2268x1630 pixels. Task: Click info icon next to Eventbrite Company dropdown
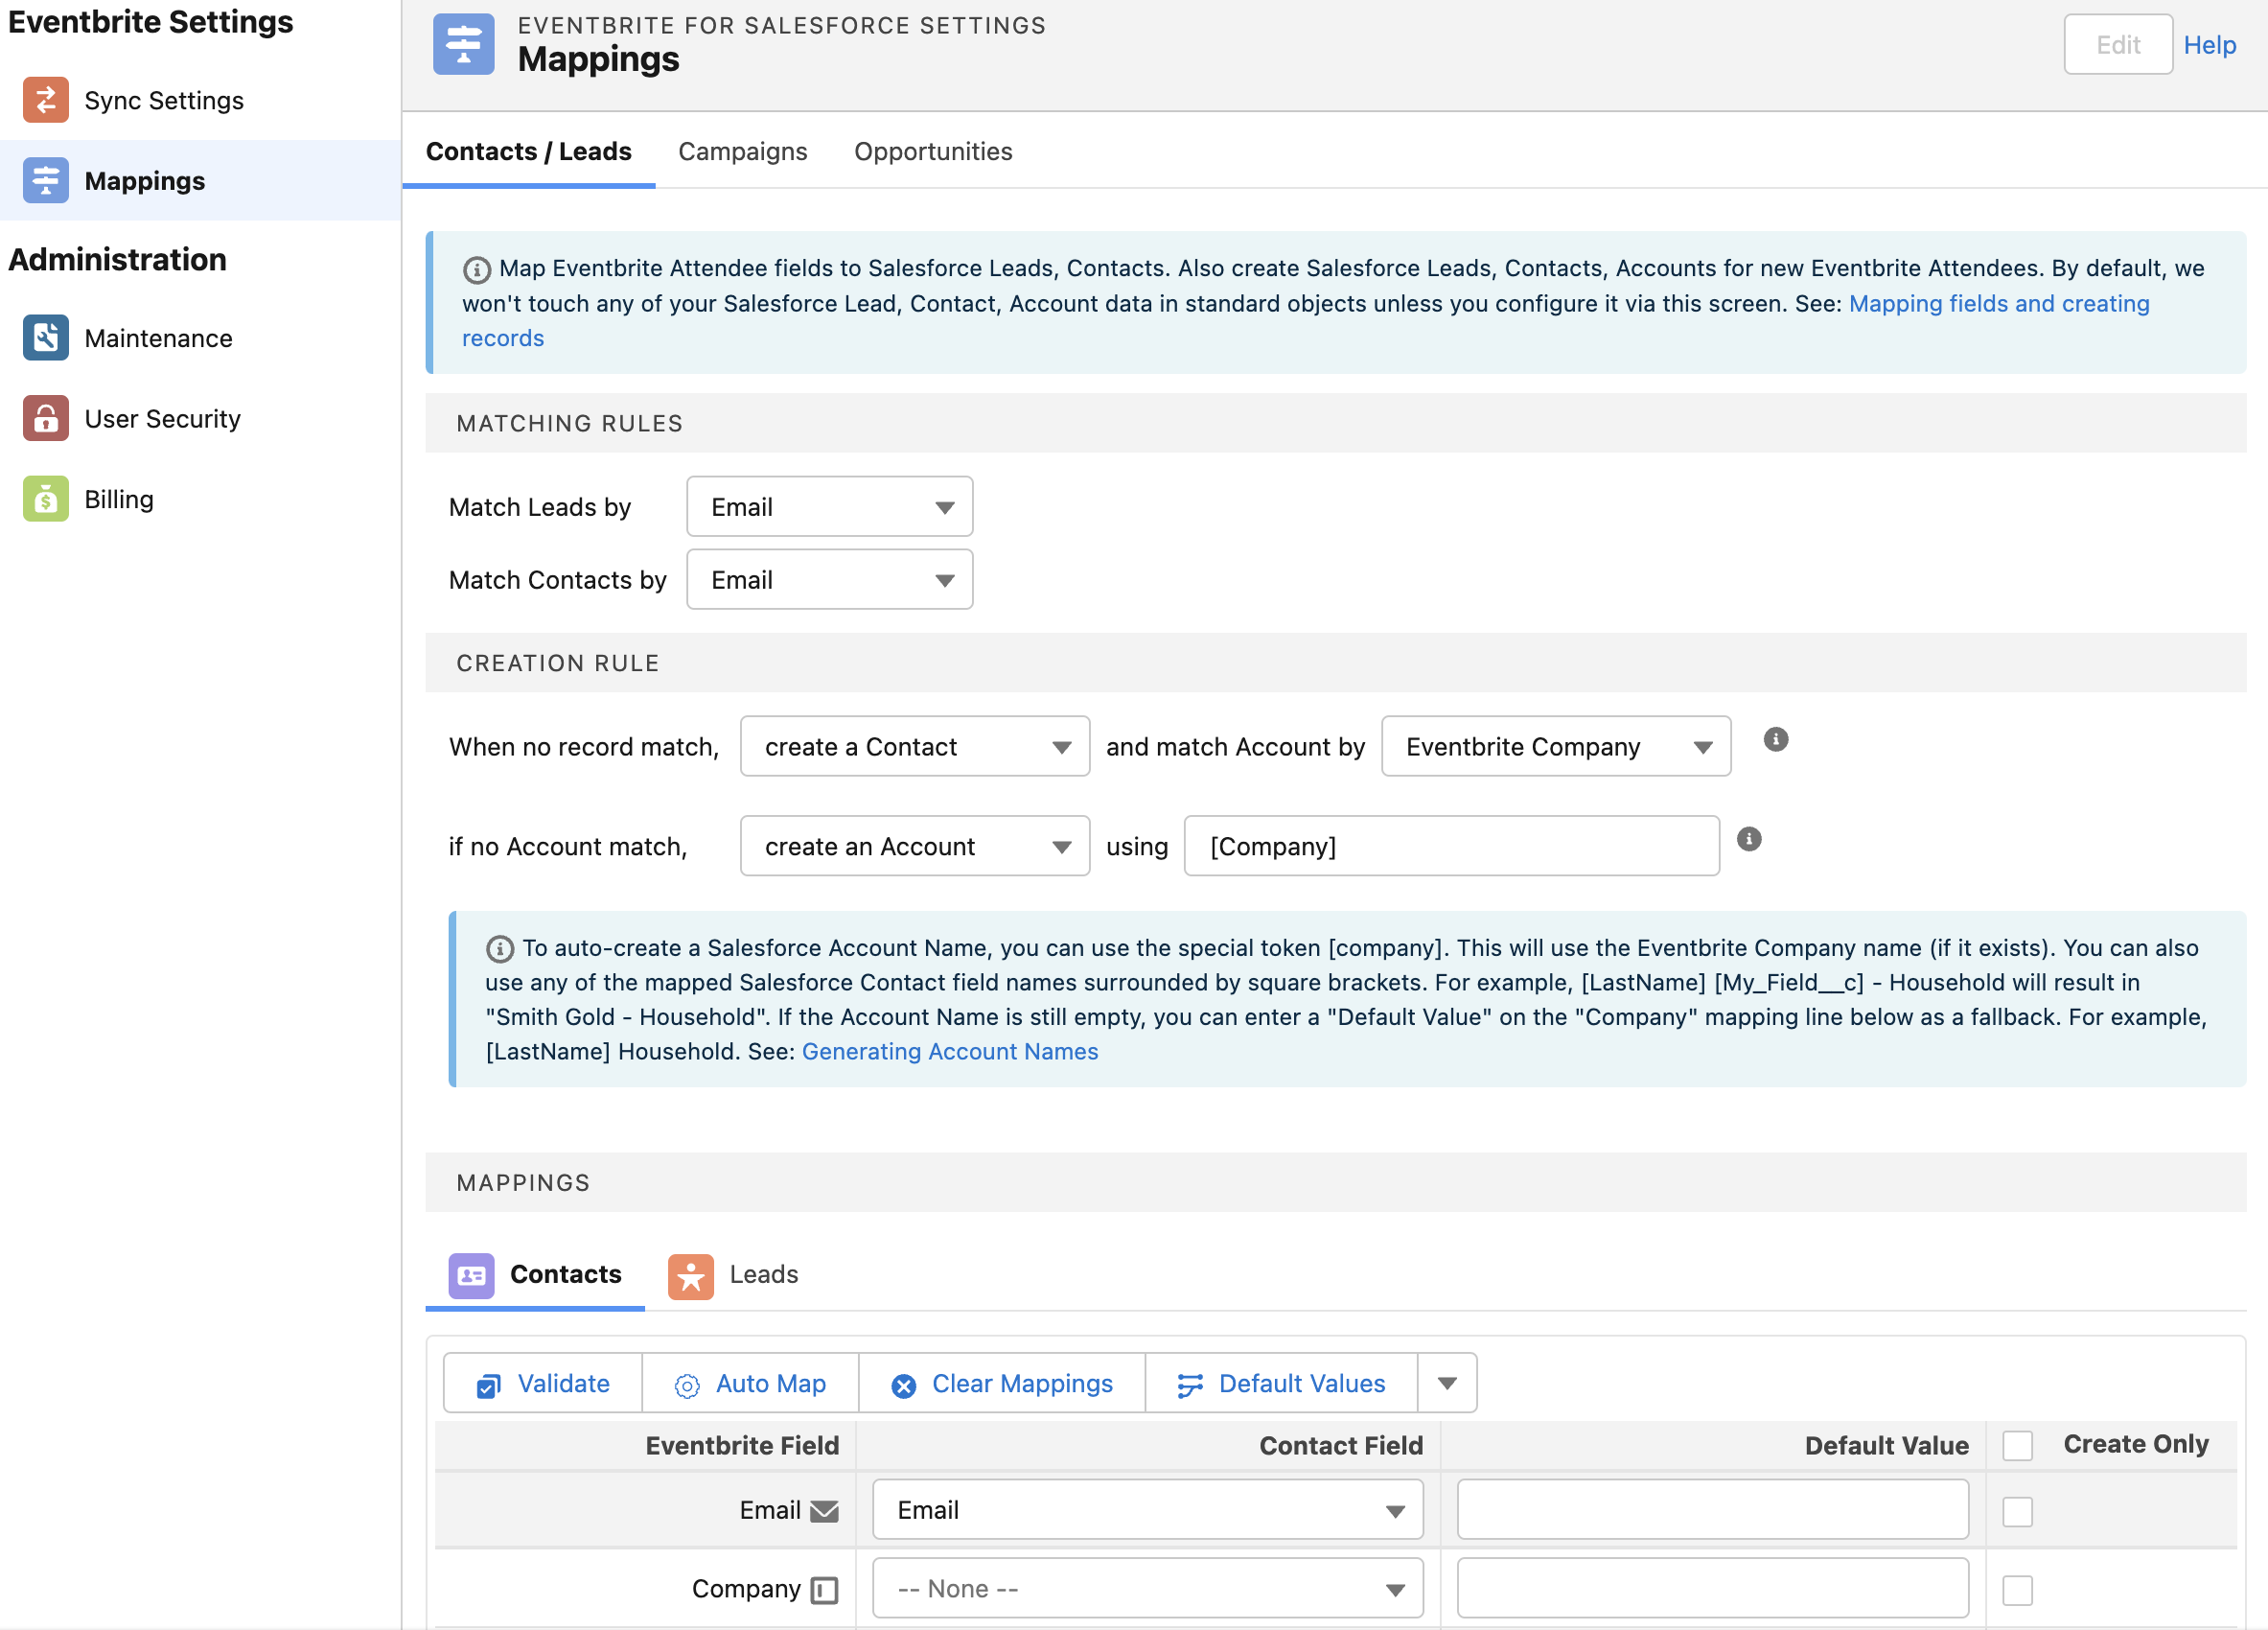[1775, 739]
